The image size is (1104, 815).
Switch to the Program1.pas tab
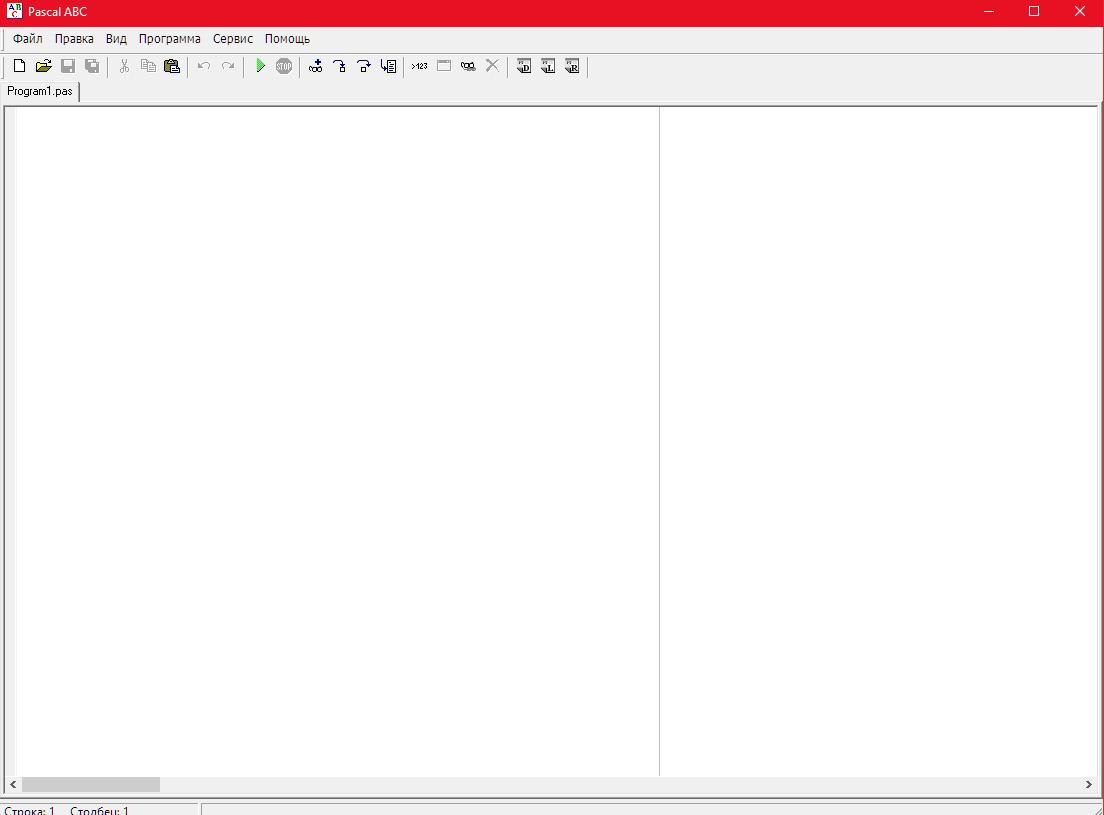(40, 91)
